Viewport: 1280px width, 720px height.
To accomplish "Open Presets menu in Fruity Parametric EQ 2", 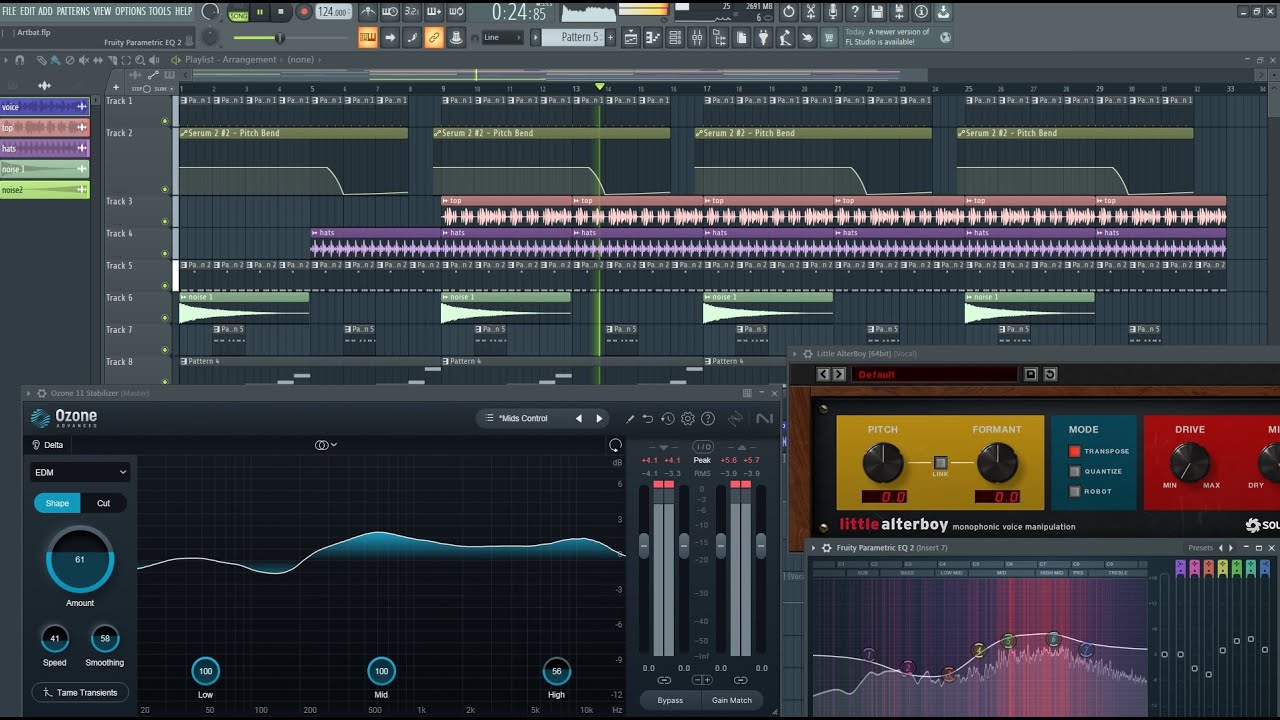I will pyautogui.click(x=1200, y=548).
